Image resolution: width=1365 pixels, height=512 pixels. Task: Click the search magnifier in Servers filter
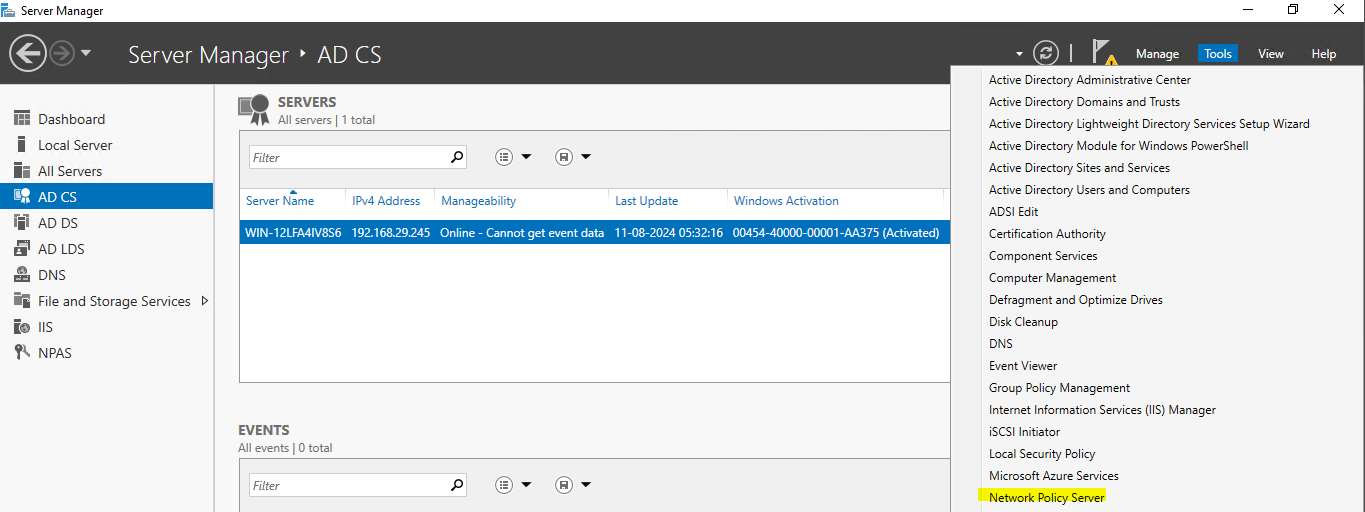tap(457, 157)
